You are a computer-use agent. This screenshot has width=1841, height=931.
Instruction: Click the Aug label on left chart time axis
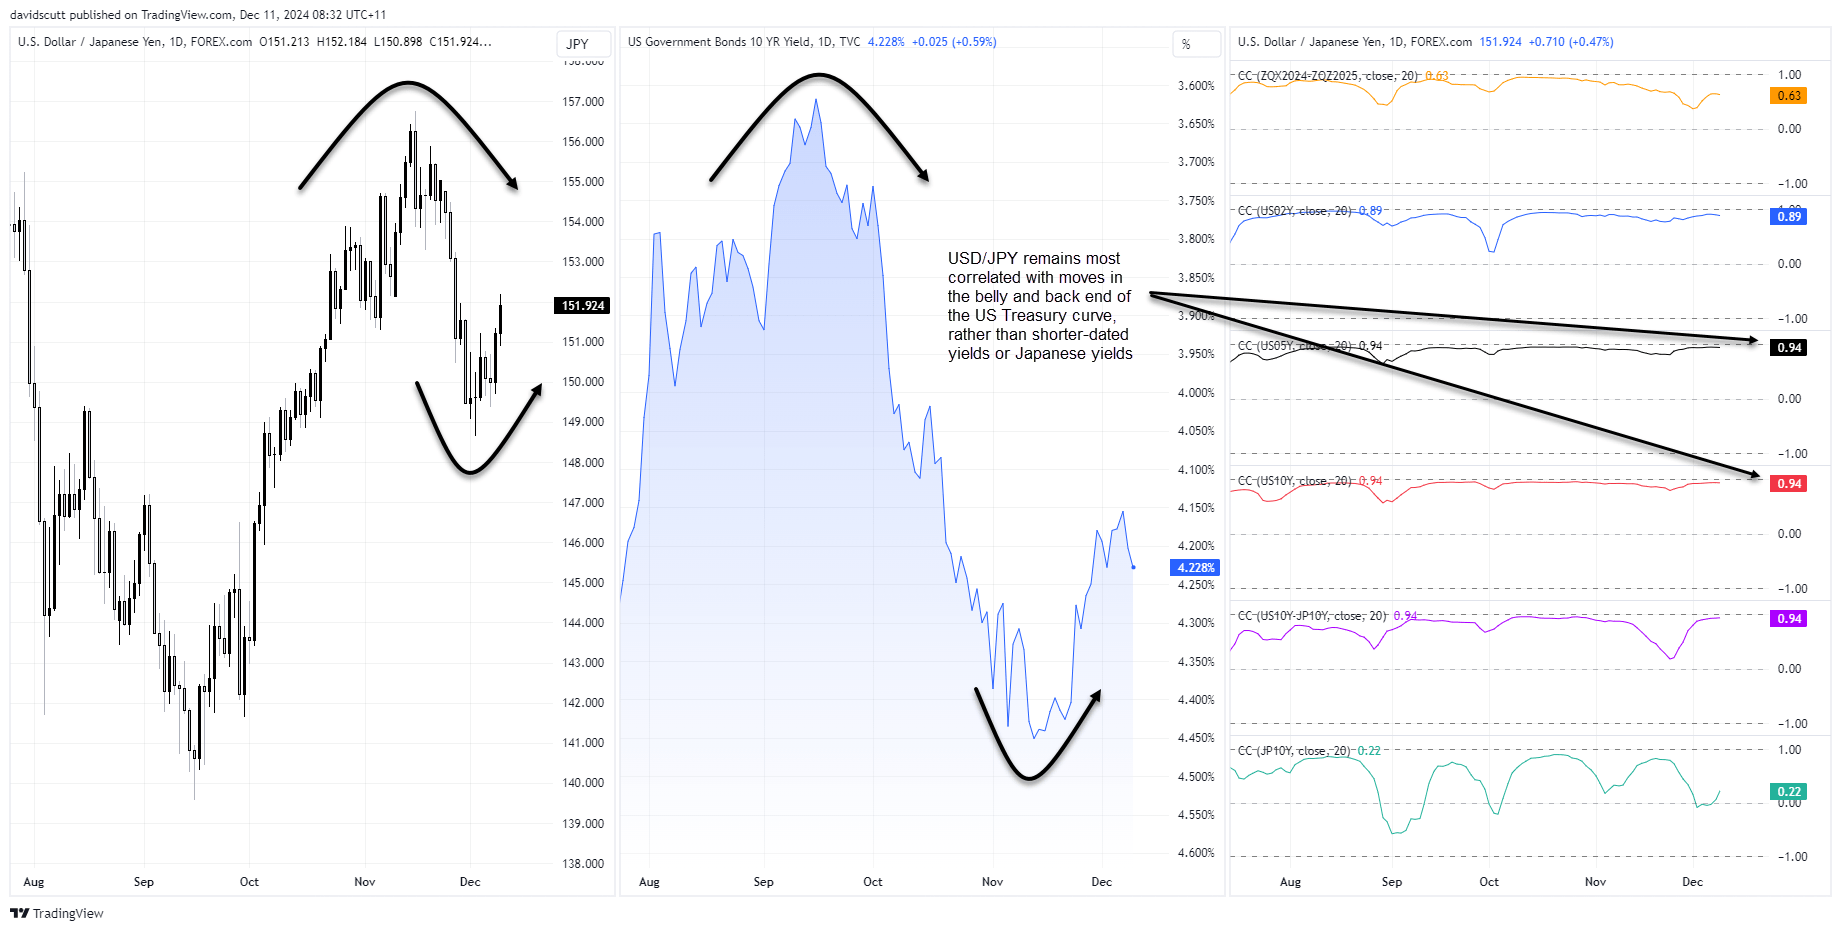pos(34,882)
